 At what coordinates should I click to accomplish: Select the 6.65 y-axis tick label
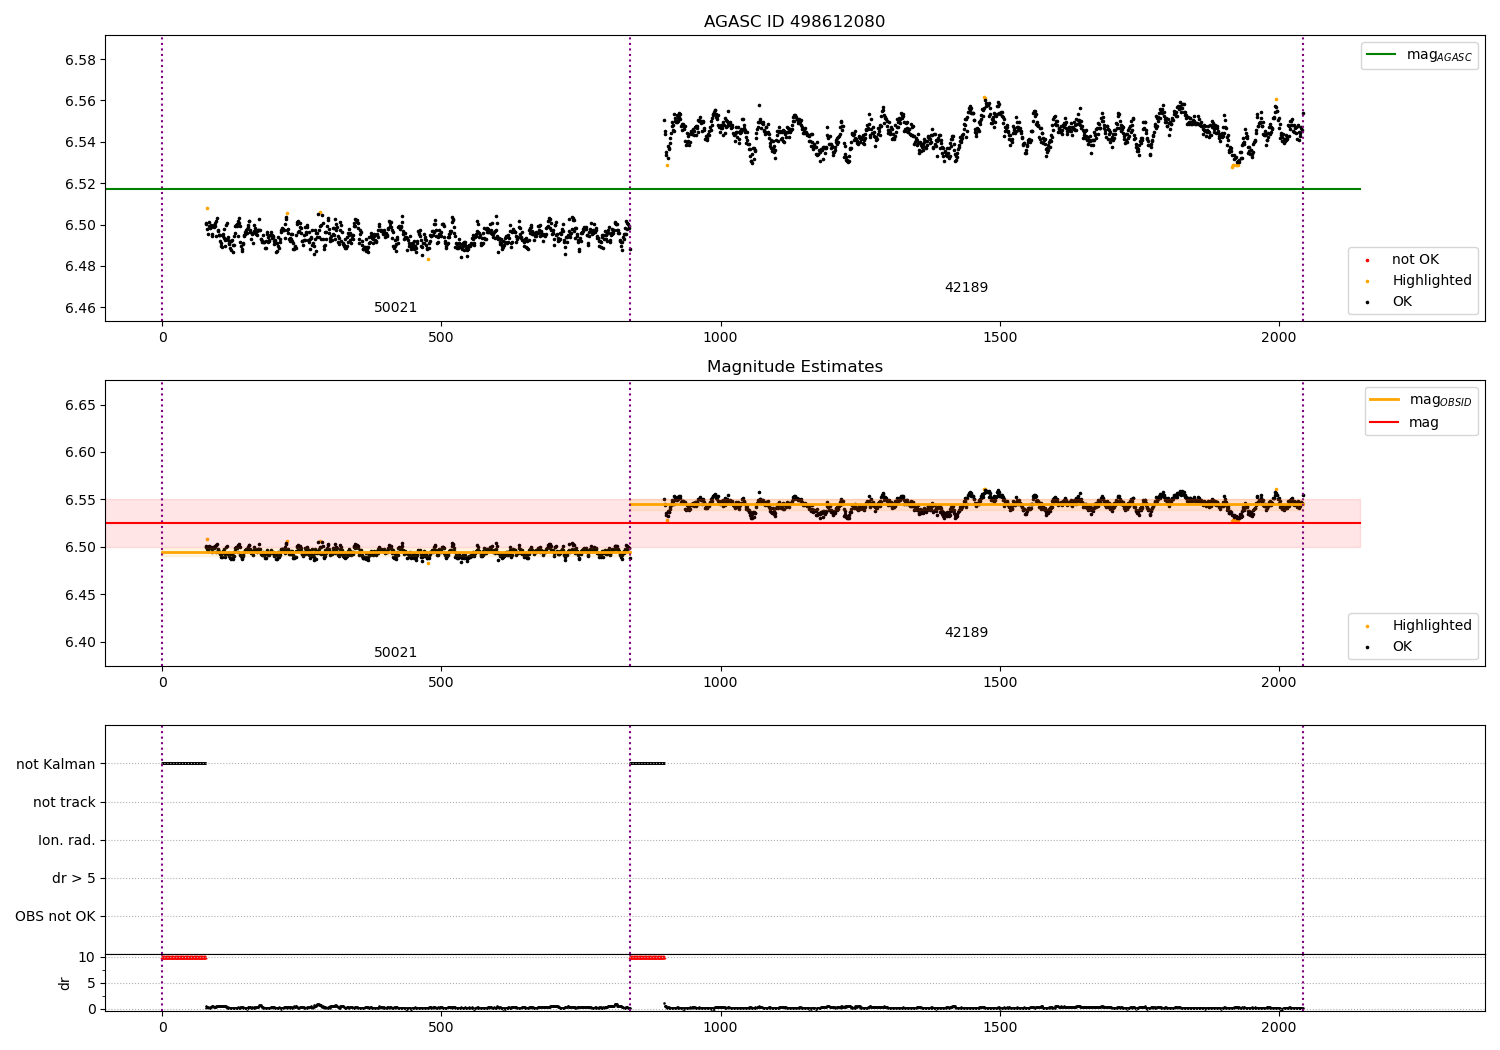click(x=80, y=405)
